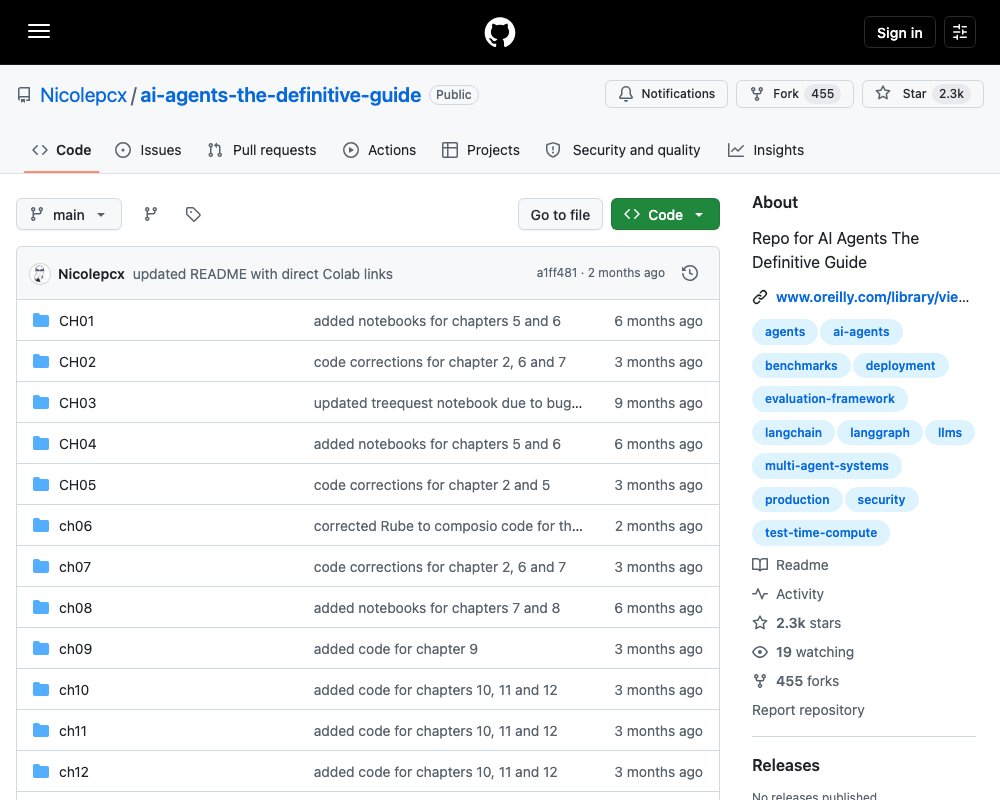Click the ch06 folder icon
Screen dimensions: 1000x800
coord(41,526)
